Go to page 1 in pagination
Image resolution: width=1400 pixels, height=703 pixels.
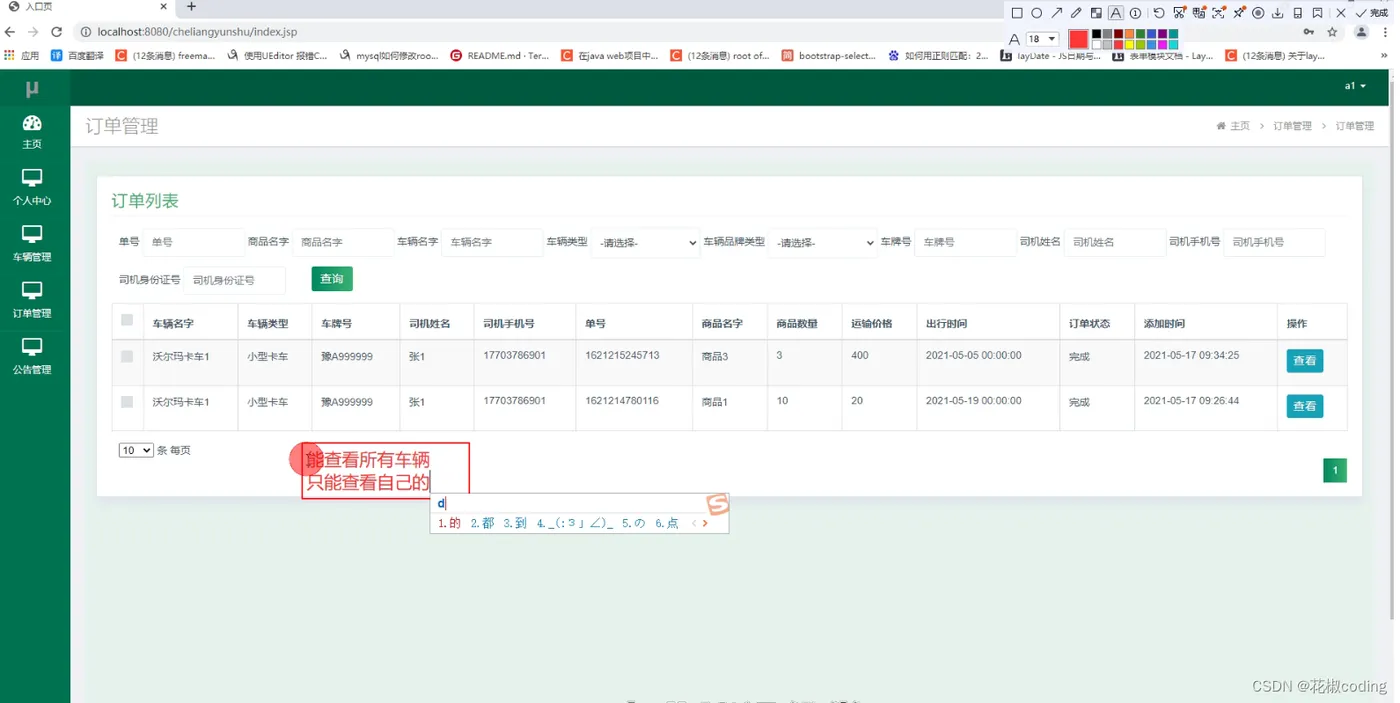pos(1335,470)
